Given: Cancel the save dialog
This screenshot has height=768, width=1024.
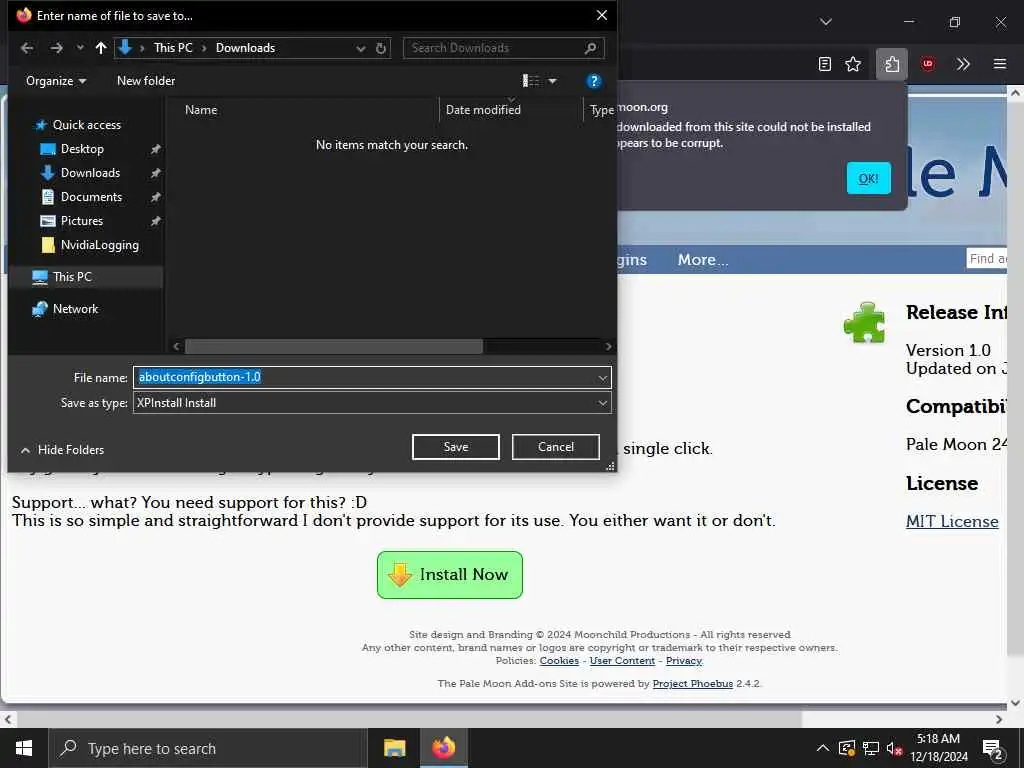Looking at the screenshot, I should pyautogui.click(x=556, y=447).
